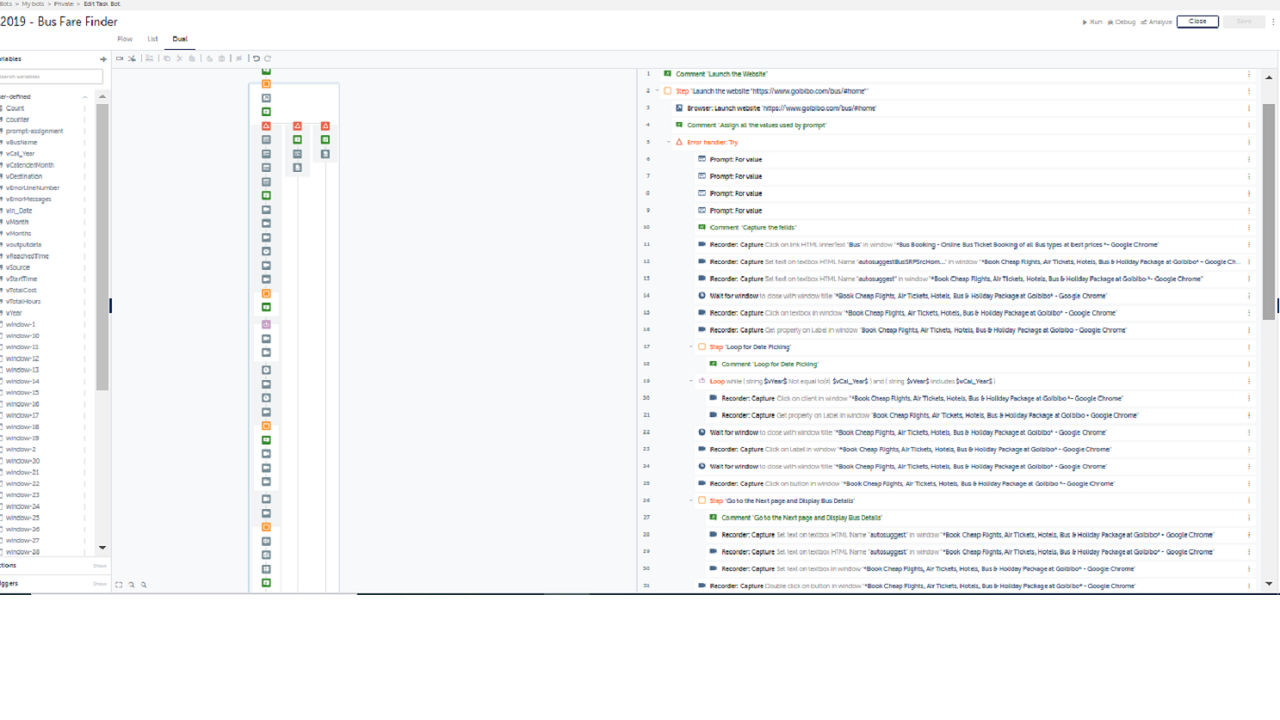Open three-dot menu for line 1 comment
This screenshot has height=720, width=1280.
[1248, 74]
